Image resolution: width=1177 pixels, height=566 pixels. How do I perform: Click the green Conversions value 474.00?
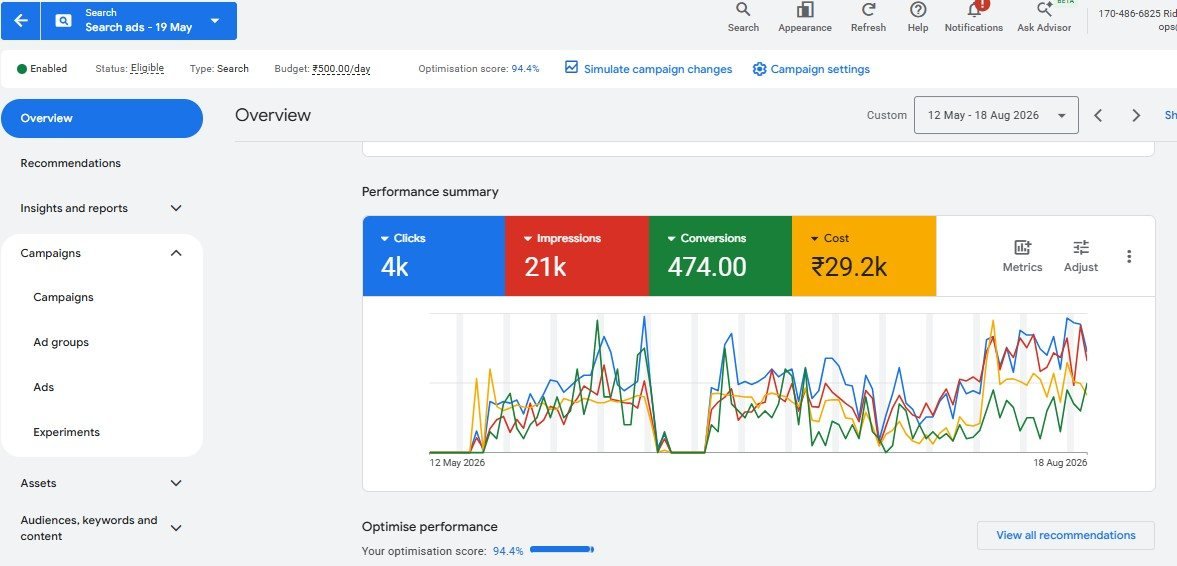pos(707,266)
